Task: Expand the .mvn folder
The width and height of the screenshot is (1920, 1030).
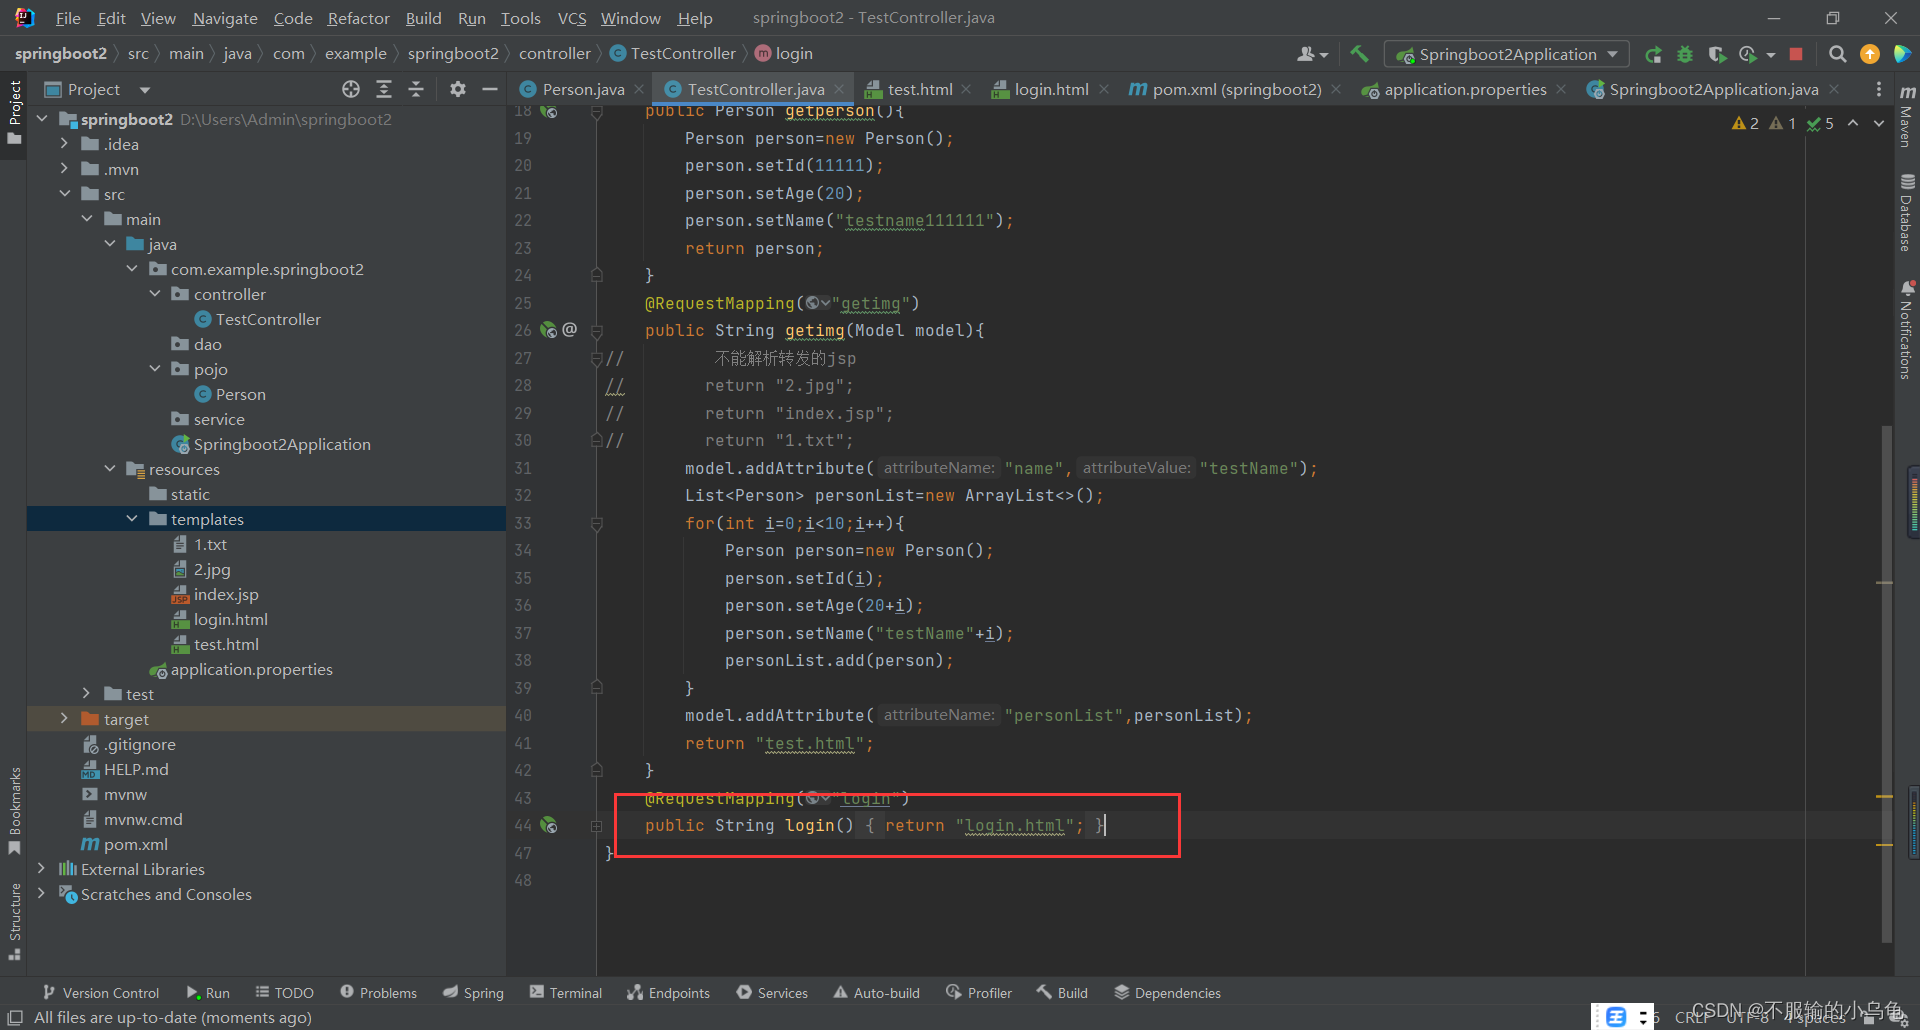Action: pyautogui.click(x=64, y=169)
